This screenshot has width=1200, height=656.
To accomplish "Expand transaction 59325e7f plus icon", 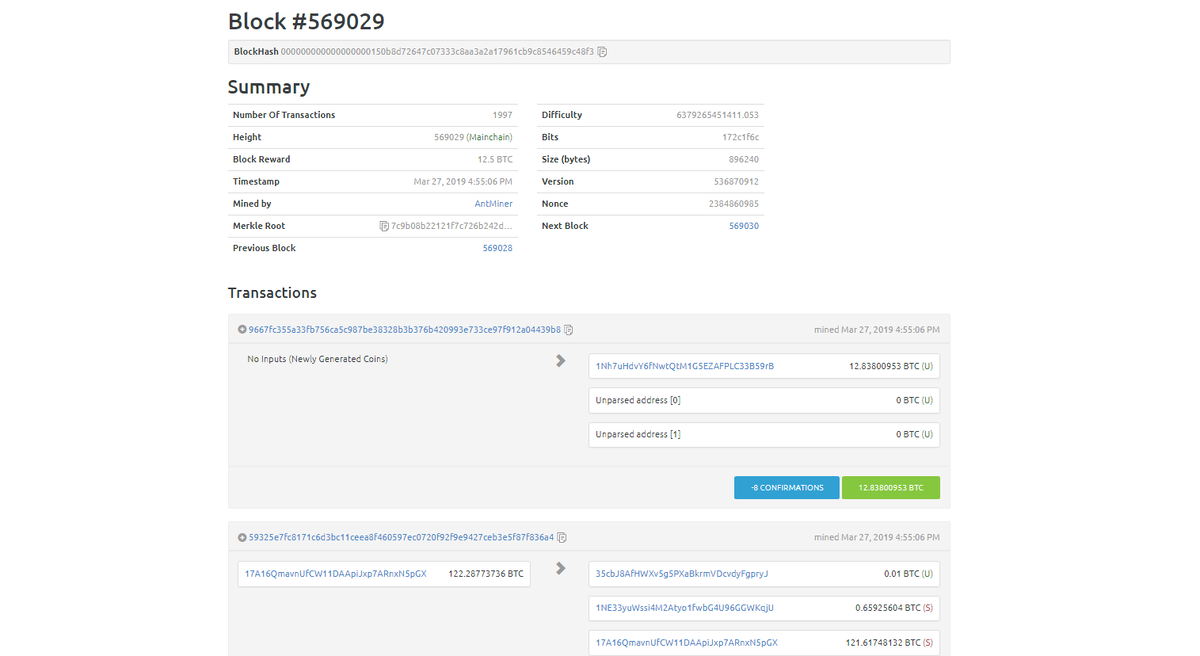I will click(242, 537).
